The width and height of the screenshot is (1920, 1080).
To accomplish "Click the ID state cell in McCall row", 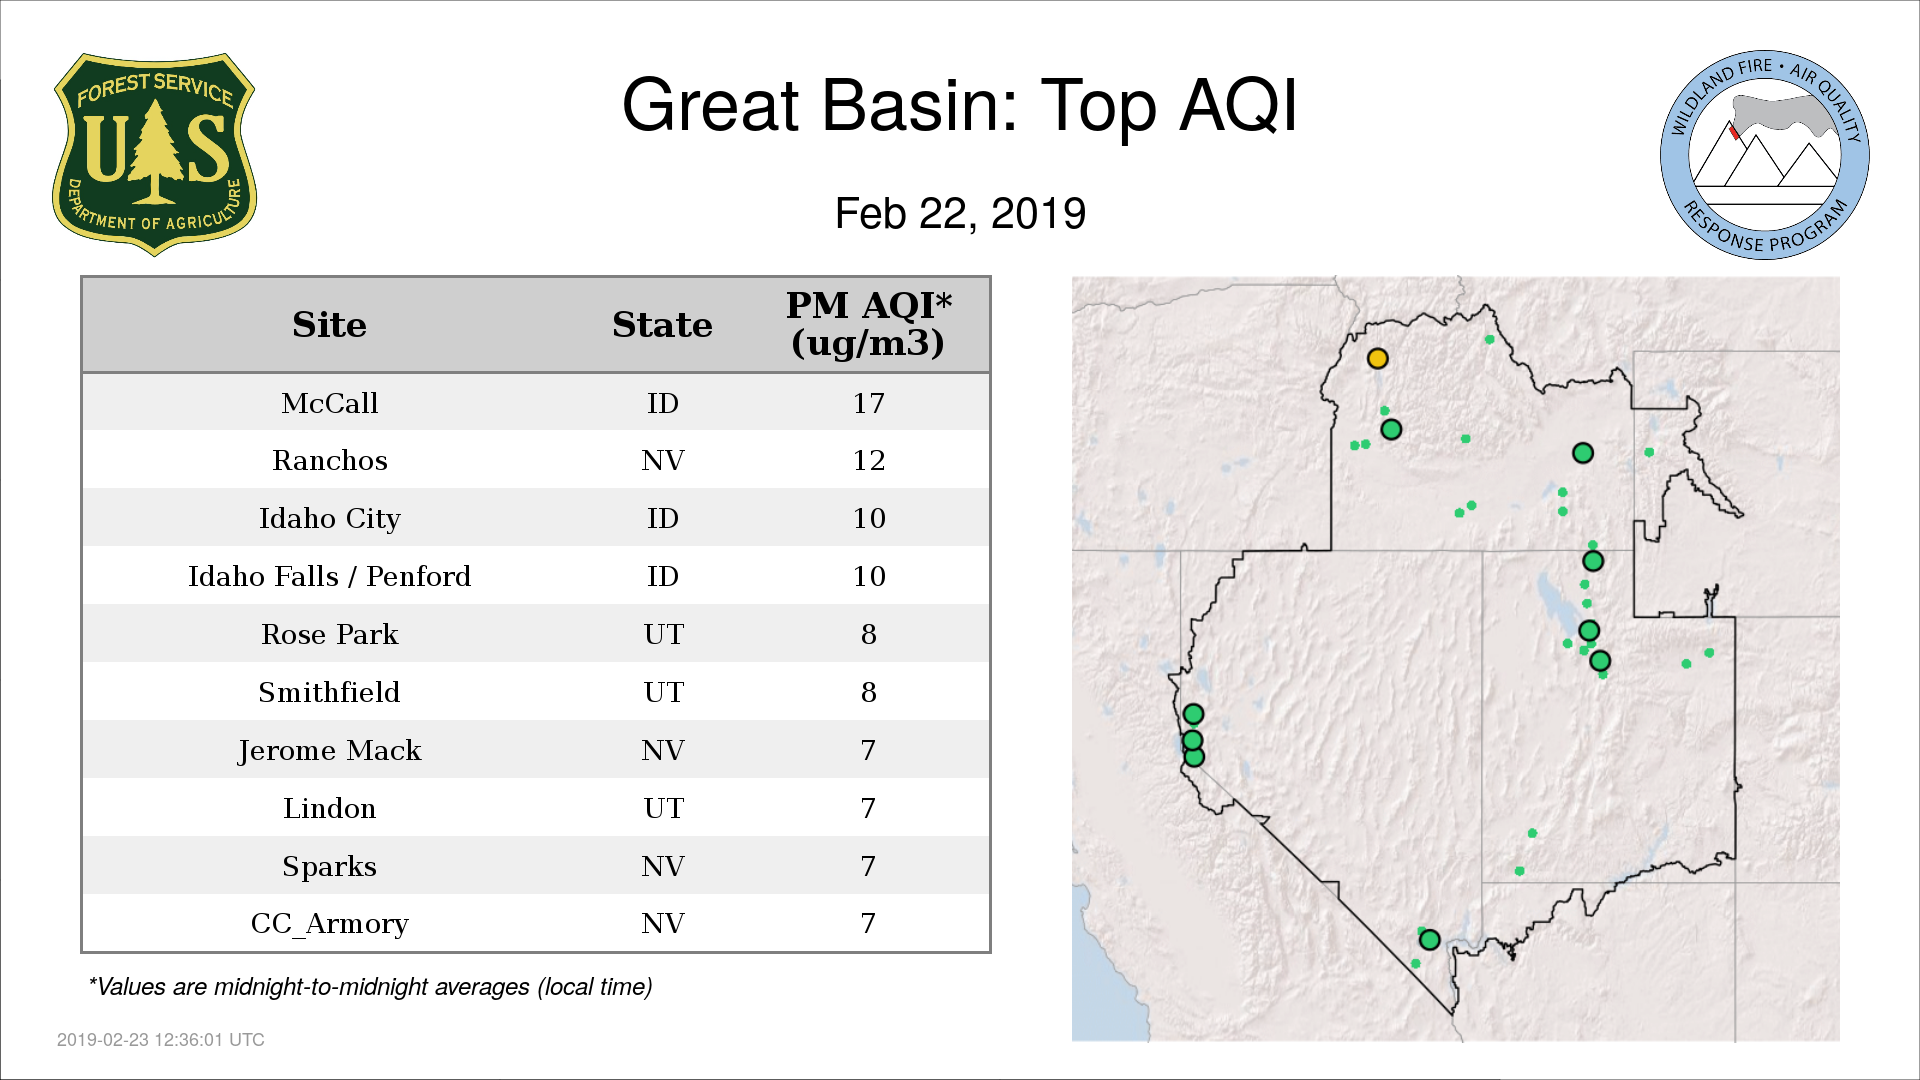I will coord(662,403).
